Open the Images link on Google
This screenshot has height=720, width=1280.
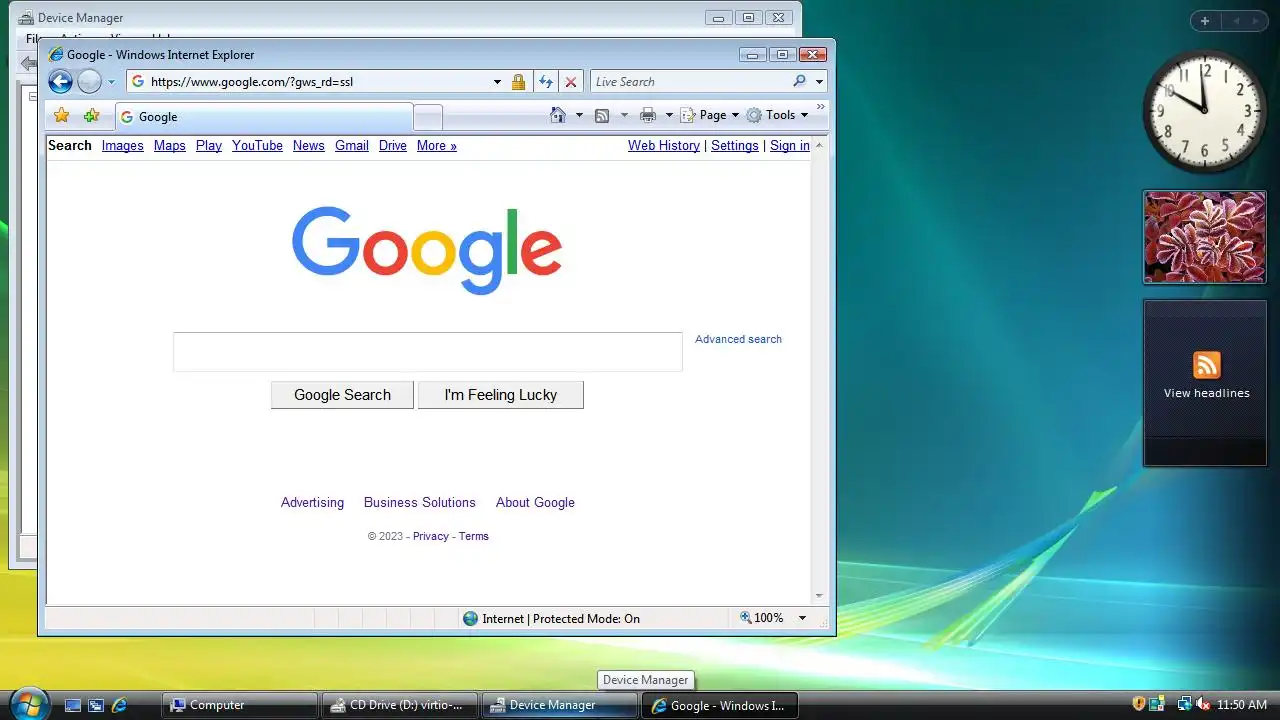point(123,145)
